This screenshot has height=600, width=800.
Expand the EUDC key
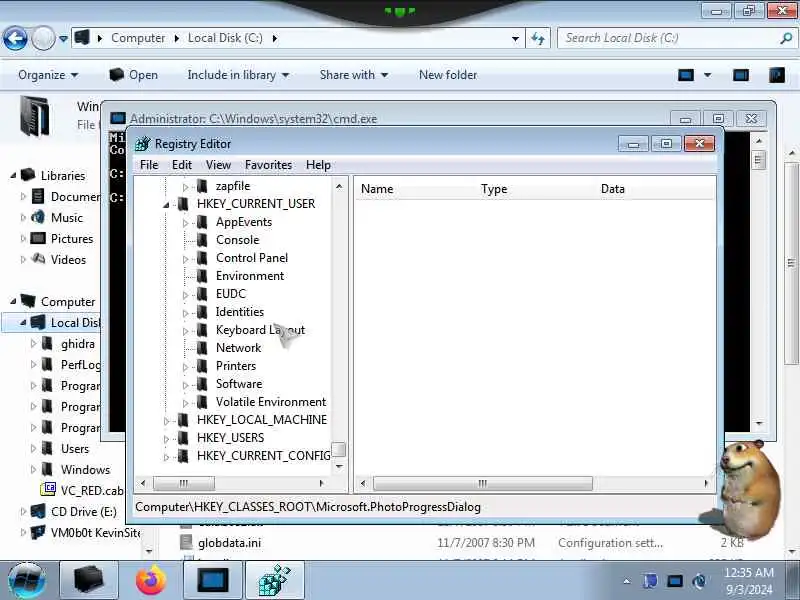coord(186,295)
